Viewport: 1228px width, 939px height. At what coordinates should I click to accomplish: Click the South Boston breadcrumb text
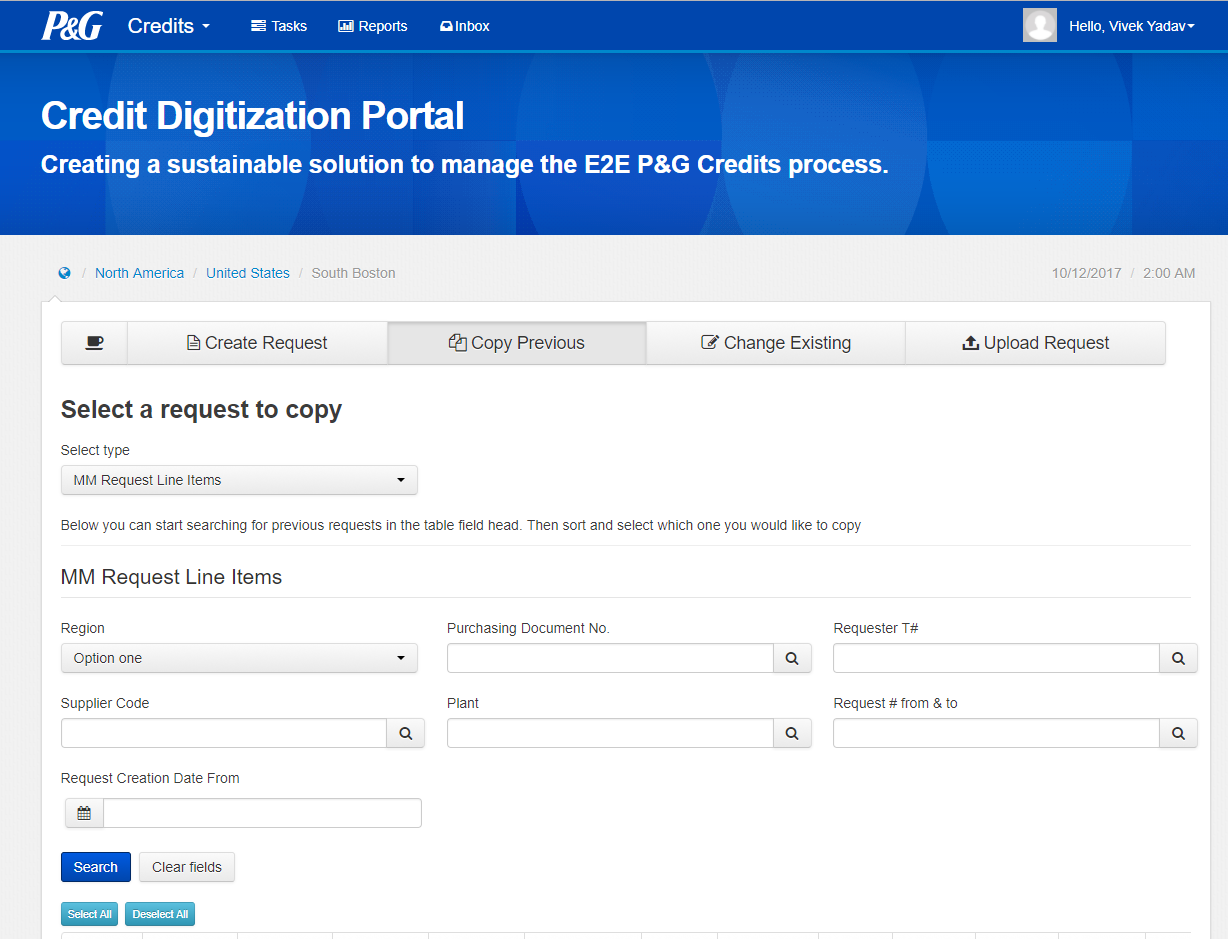(x=353, y=273)
